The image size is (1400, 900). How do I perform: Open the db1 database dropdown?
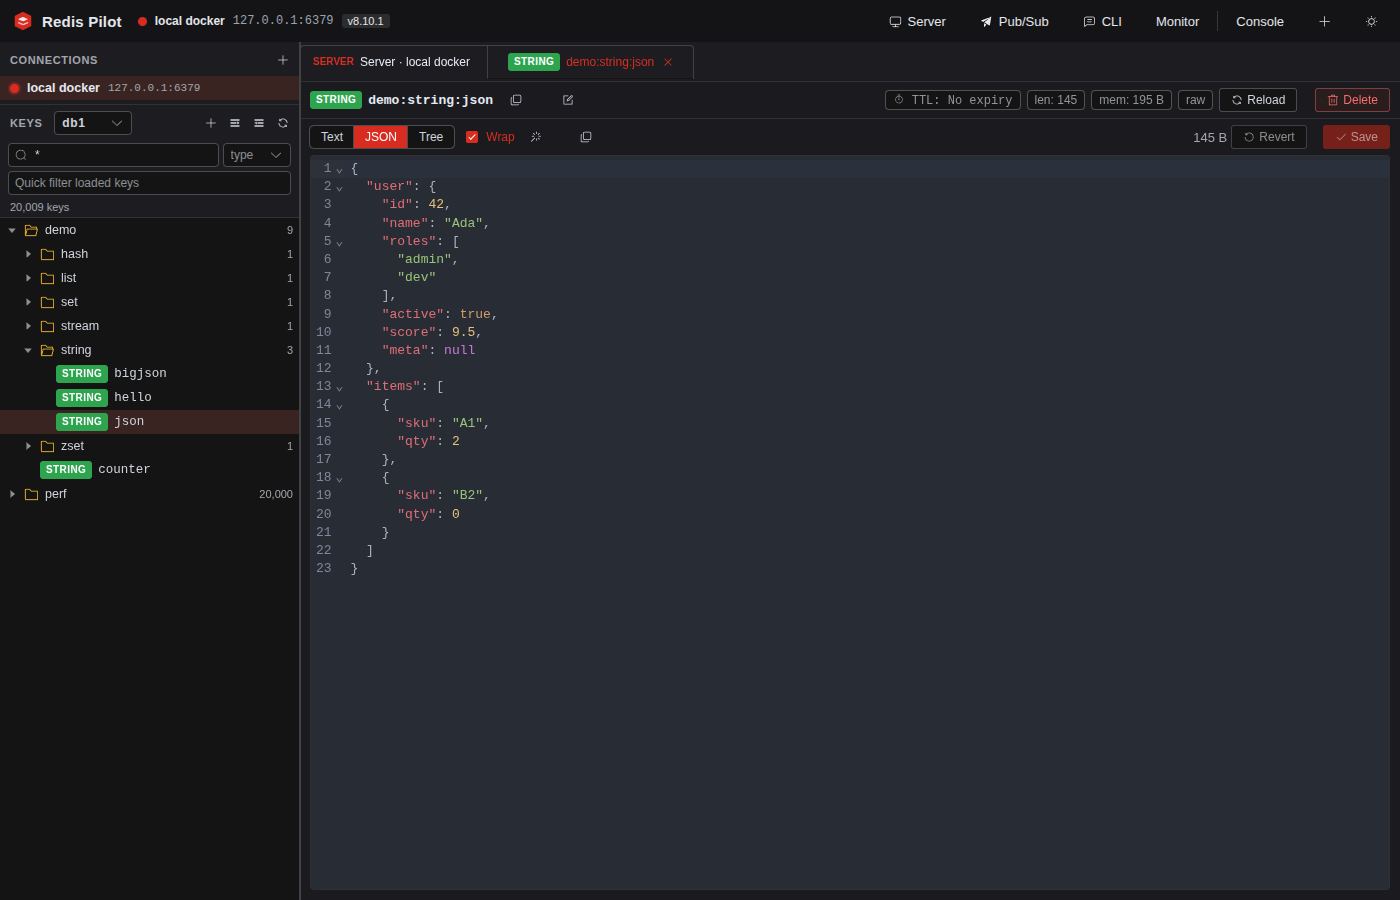93,123
